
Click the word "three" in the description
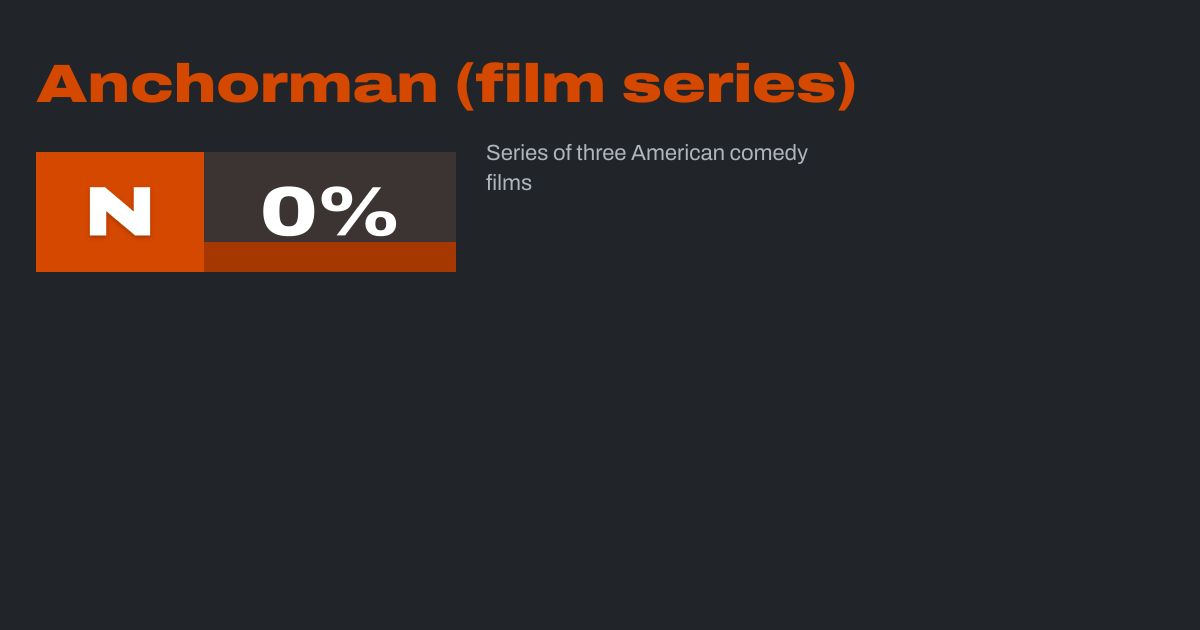click(600, 153)
